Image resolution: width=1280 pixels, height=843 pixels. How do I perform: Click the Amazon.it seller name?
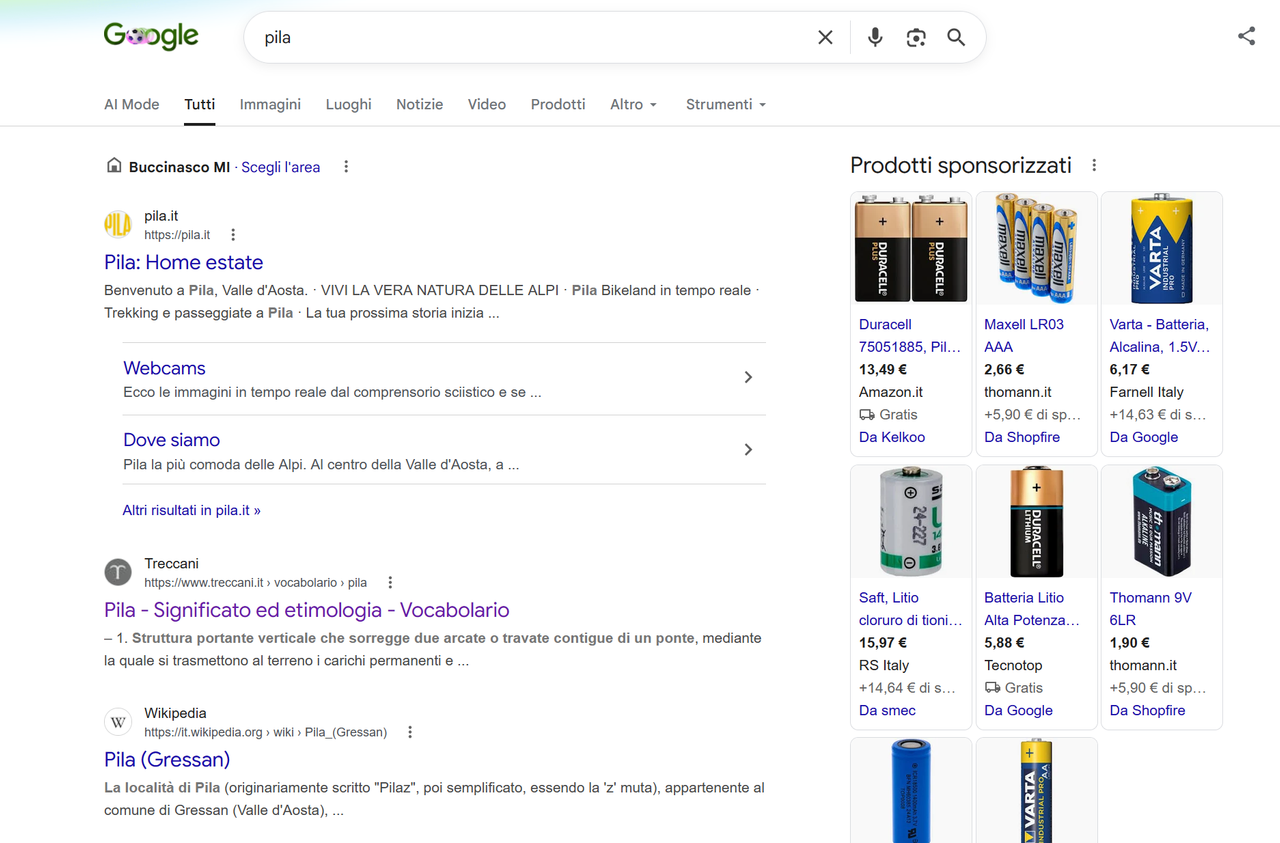[891, 392]
